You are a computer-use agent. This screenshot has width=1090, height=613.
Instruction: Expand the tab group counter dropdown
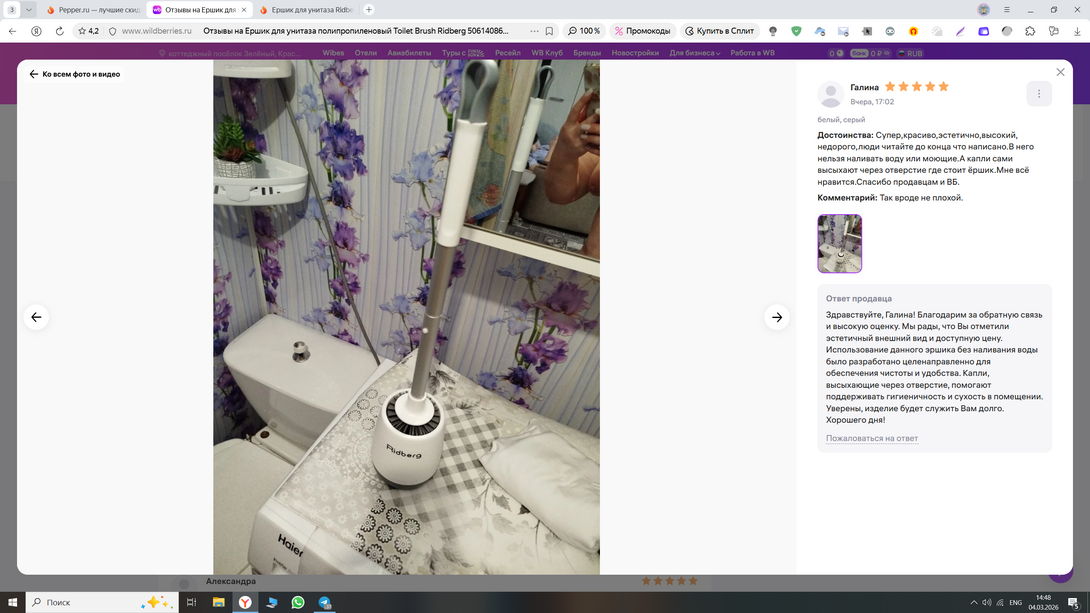29,10
